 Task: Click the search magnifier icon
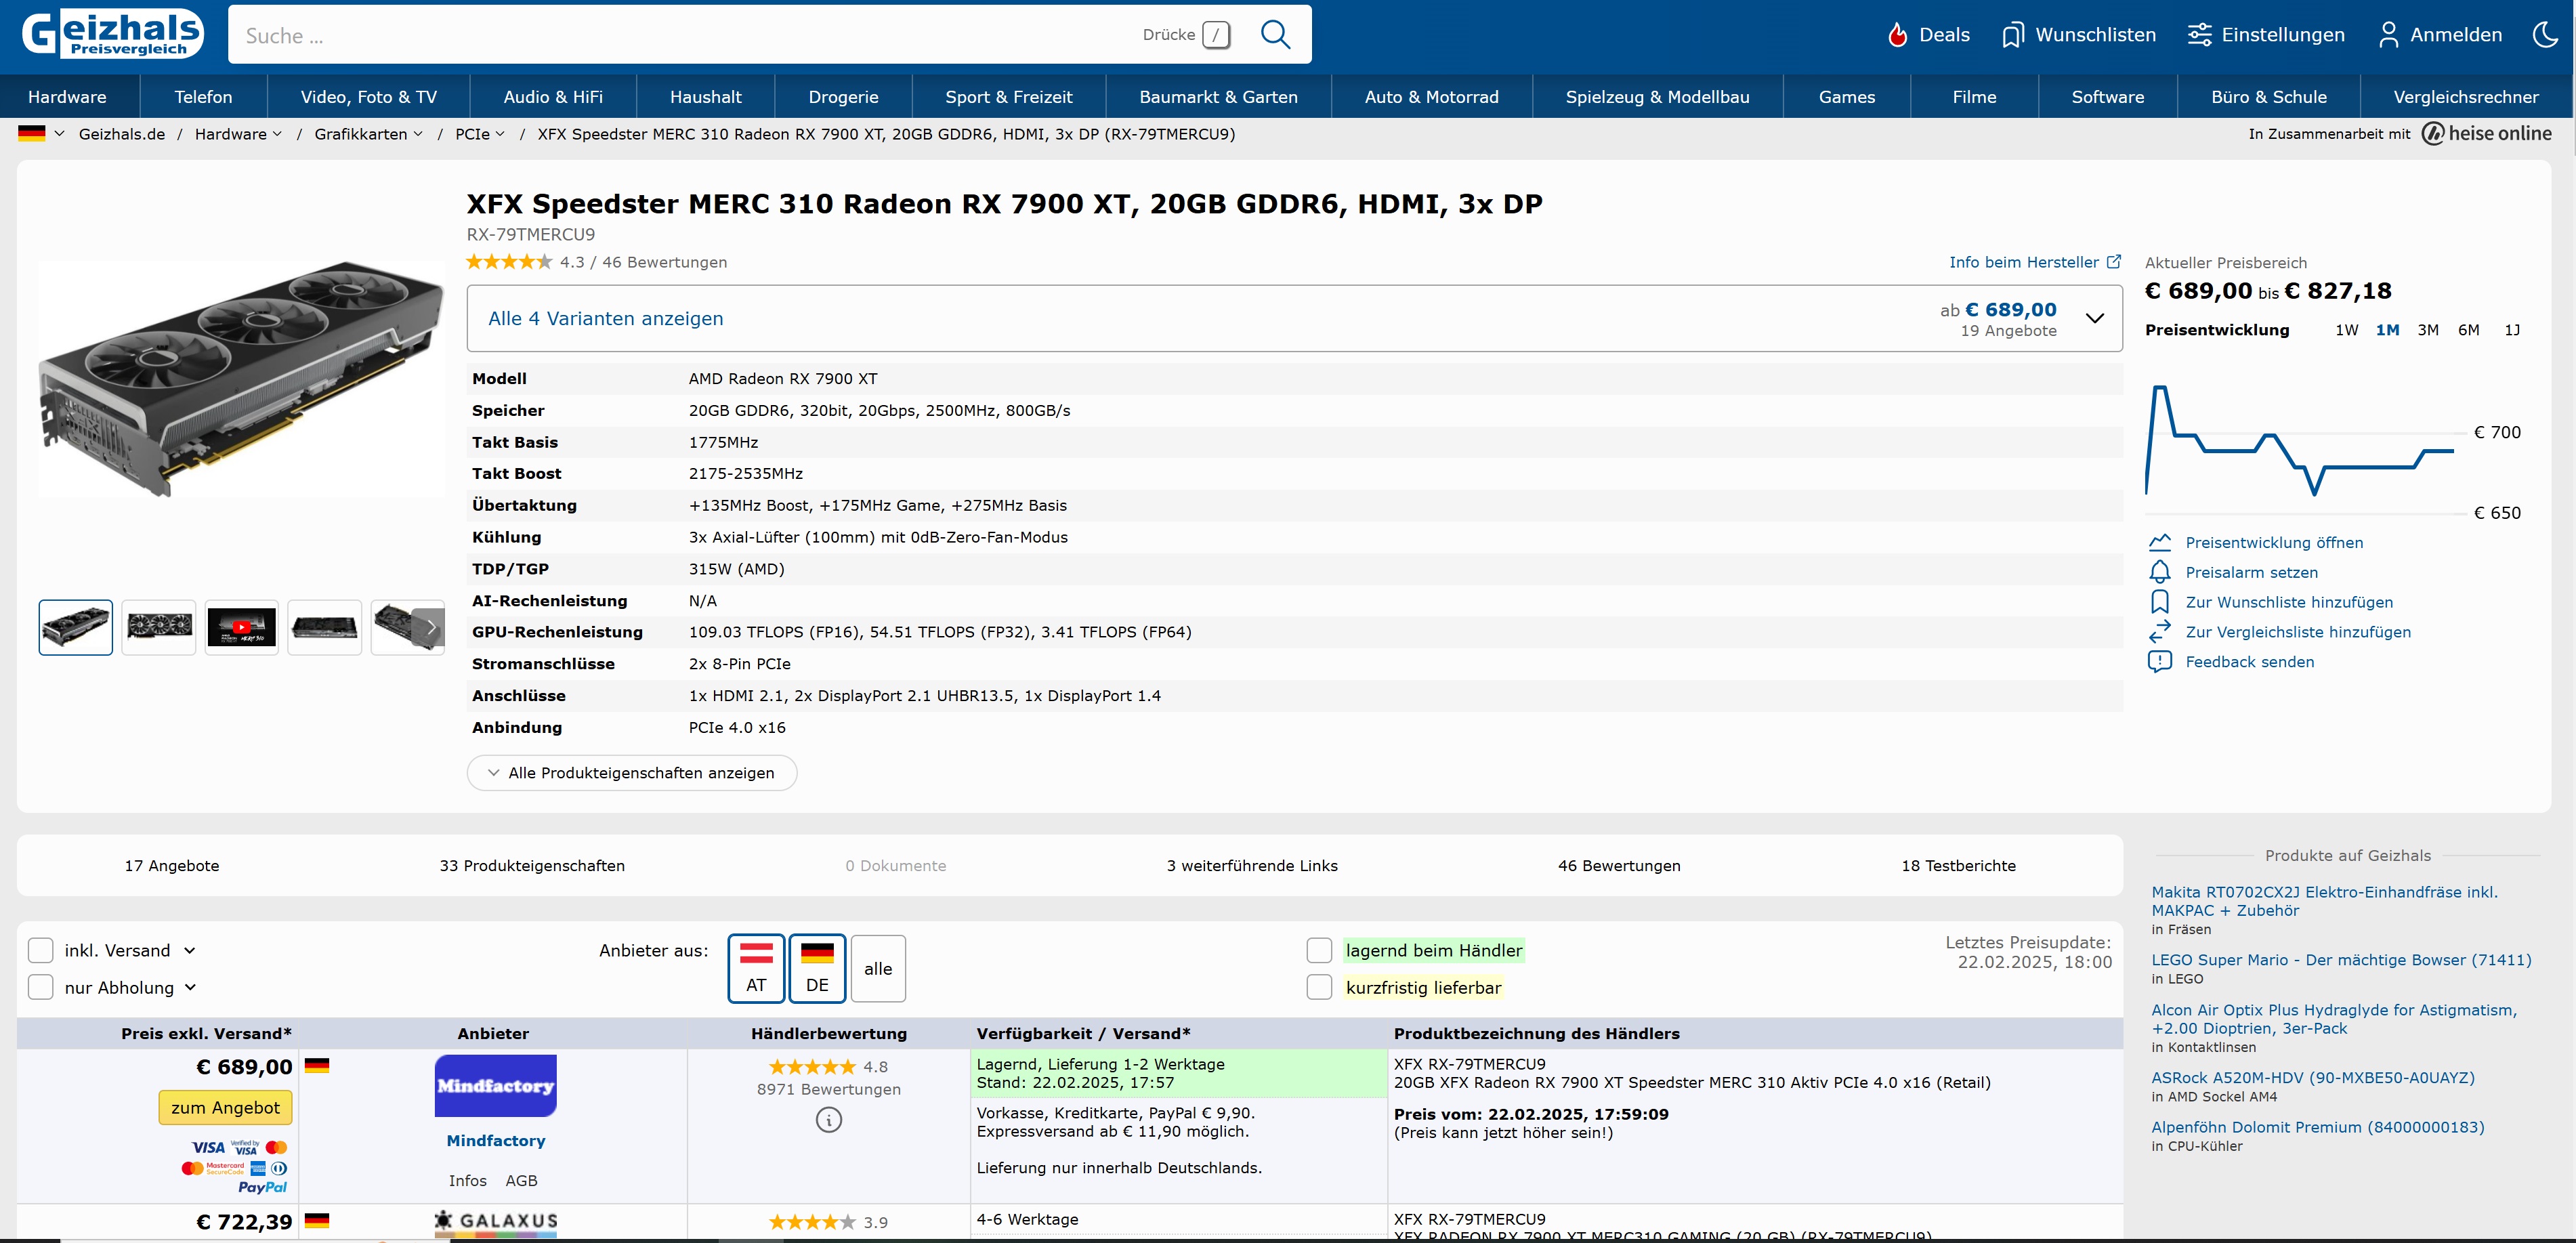click(1275, 35)
